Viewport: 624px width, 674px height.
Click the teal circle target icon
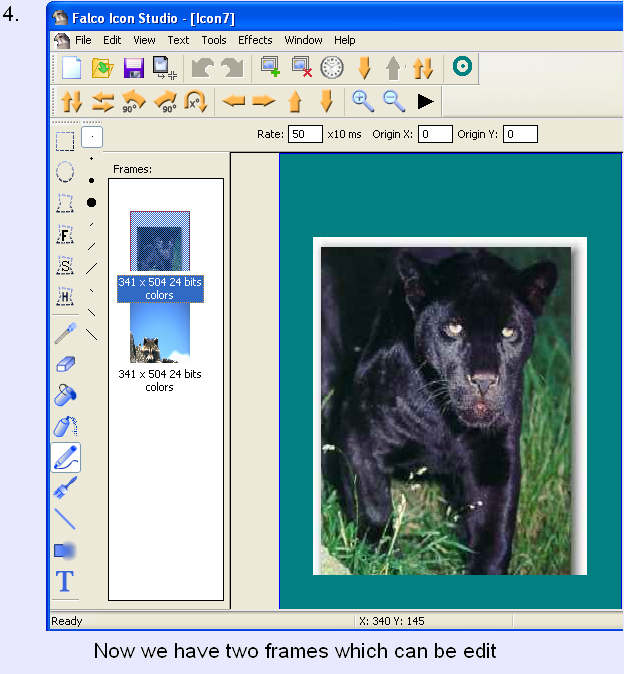[x=462, y=66]
